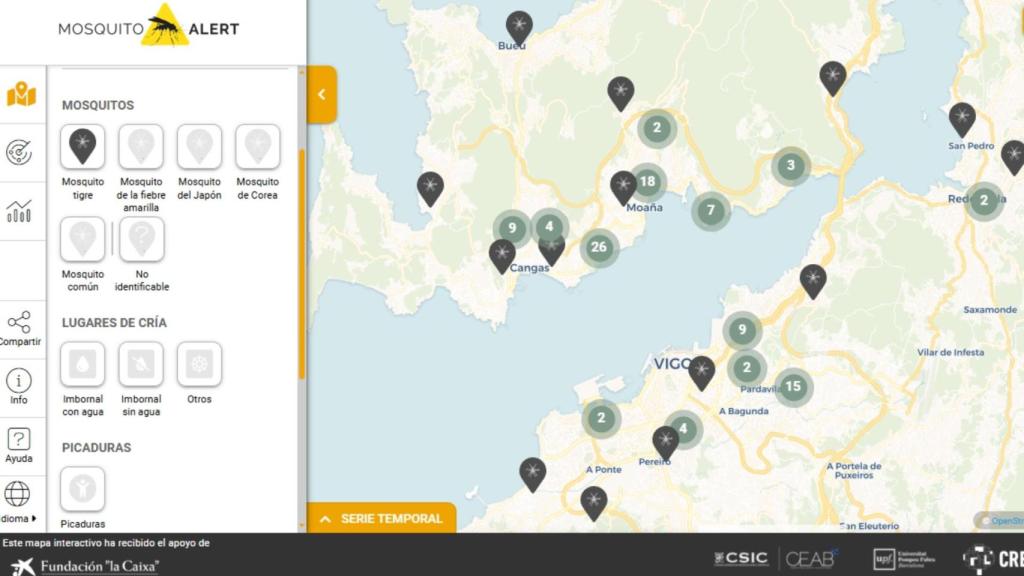The width and height of the screenshot is (1024, 576).
Task: Enable the No identificable filter
Action: pos(141,237)
